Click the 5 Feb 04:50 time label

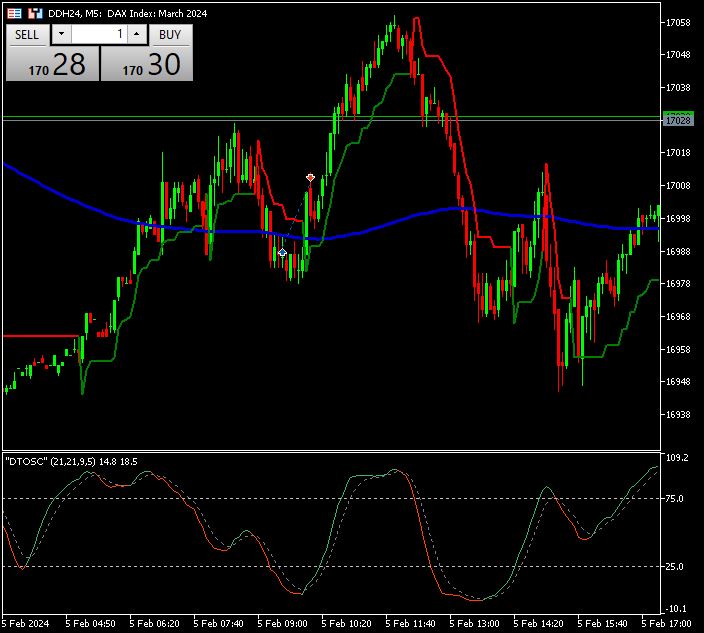[x=90, y=624]
